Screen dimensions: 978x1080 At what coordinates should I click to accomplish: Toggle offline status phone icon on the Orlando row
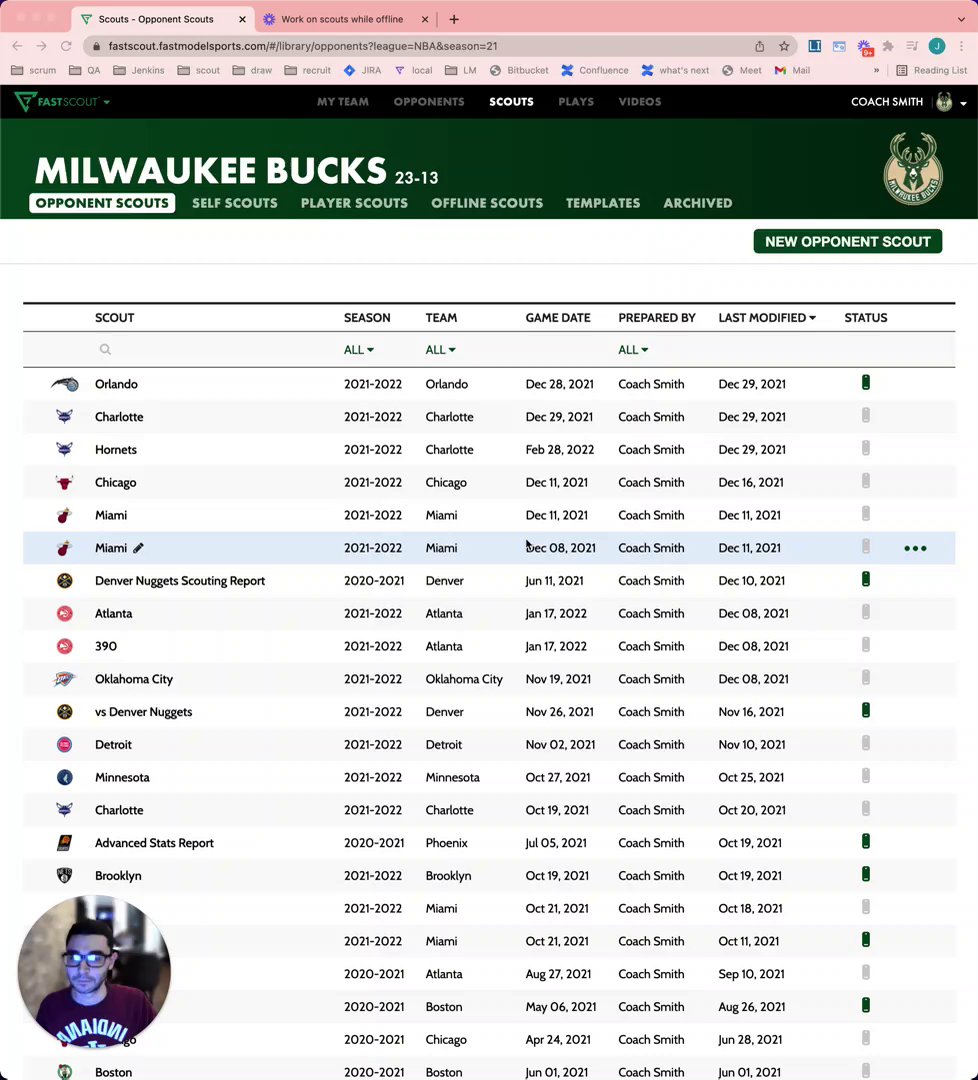(x=866, y=382)
